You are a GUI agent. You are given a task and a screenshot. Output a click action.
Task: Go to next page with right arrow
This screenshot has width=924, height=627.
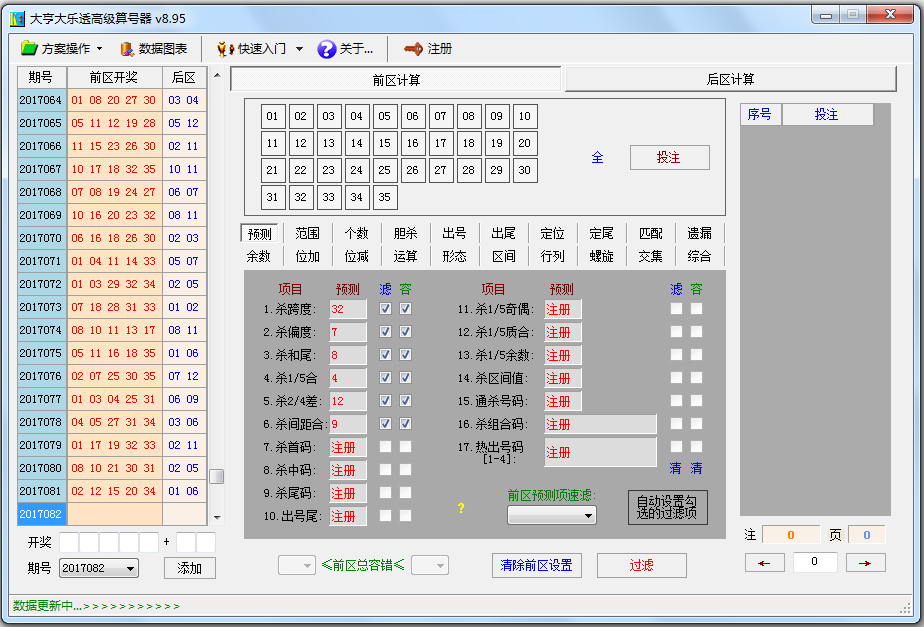[x=865, y=563]
